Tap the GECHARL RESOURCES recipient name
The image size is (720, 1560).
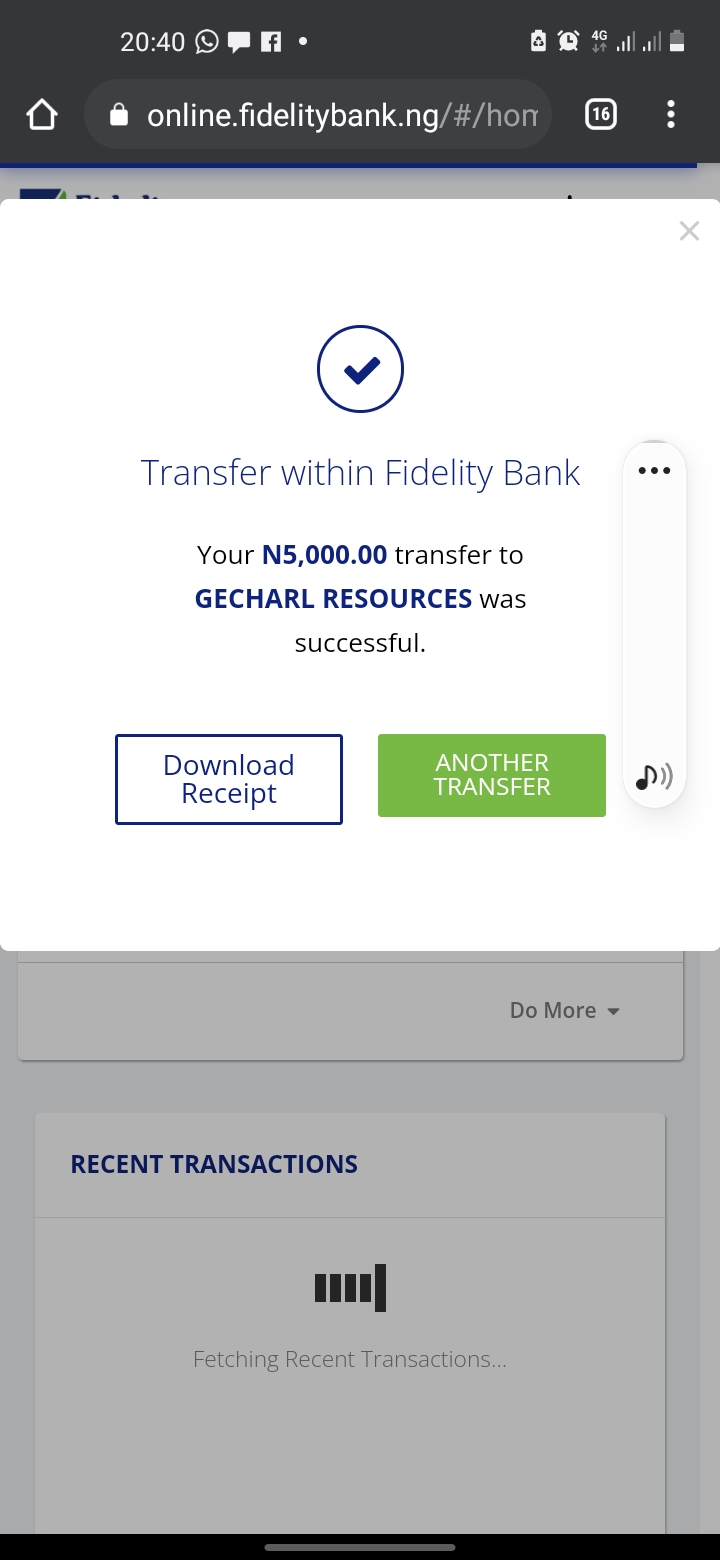(333, 599)
